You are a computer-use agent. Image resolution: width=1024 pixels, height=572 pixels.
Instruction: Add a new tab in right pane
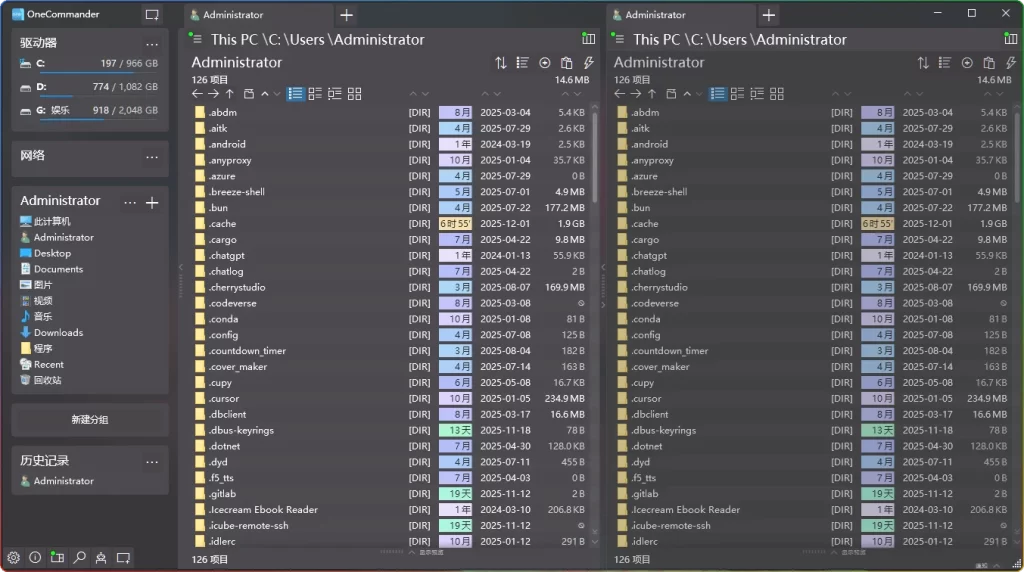[769, 15]
